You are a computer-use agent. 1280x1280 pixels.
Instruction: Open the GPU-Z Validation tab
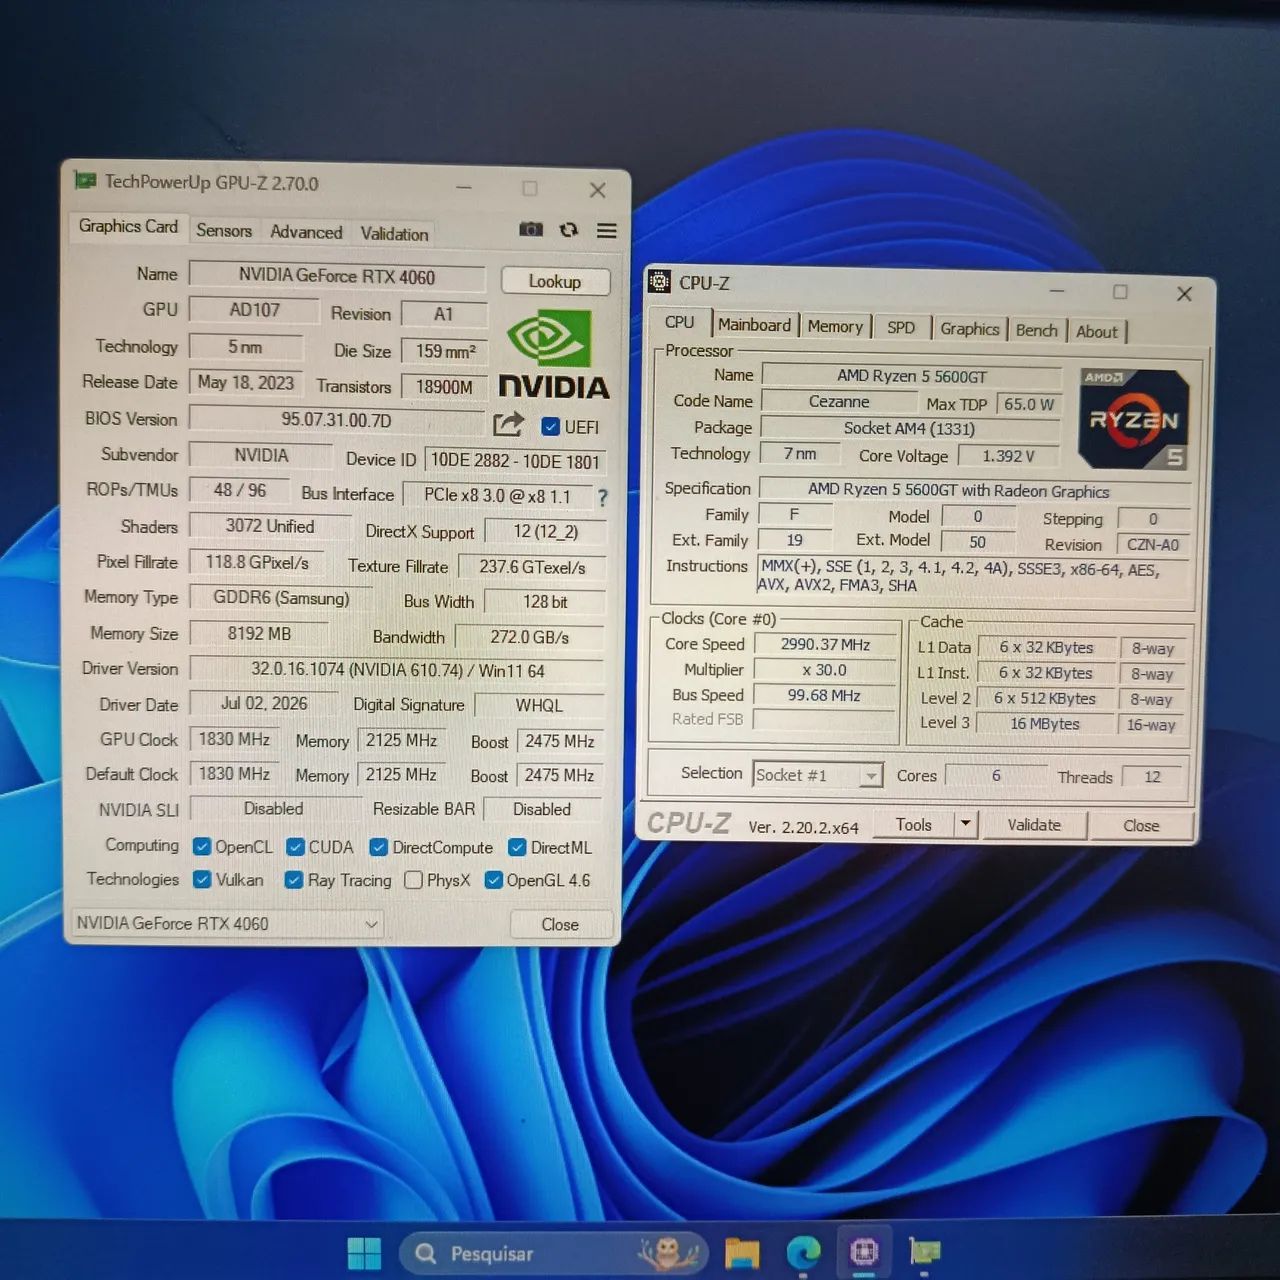[x=394, y=234]
